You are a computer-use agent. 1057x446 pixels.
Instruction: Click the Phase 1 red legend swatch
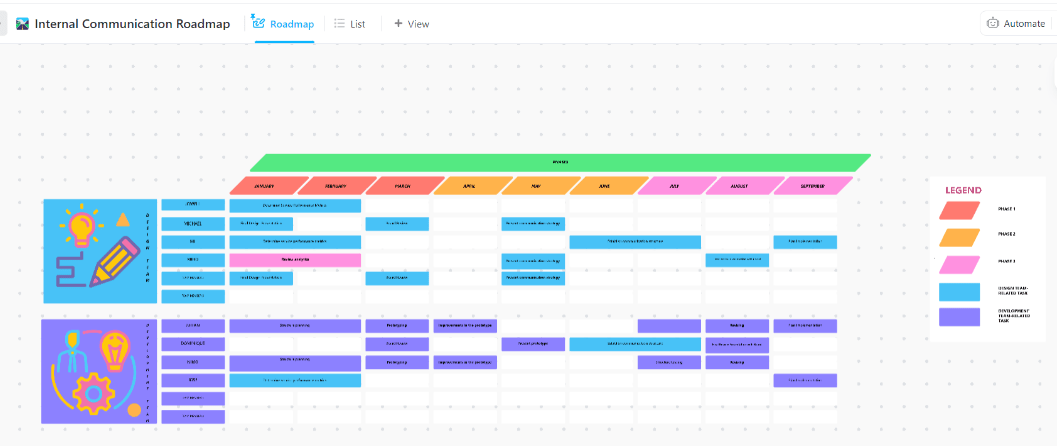[959, 210]
